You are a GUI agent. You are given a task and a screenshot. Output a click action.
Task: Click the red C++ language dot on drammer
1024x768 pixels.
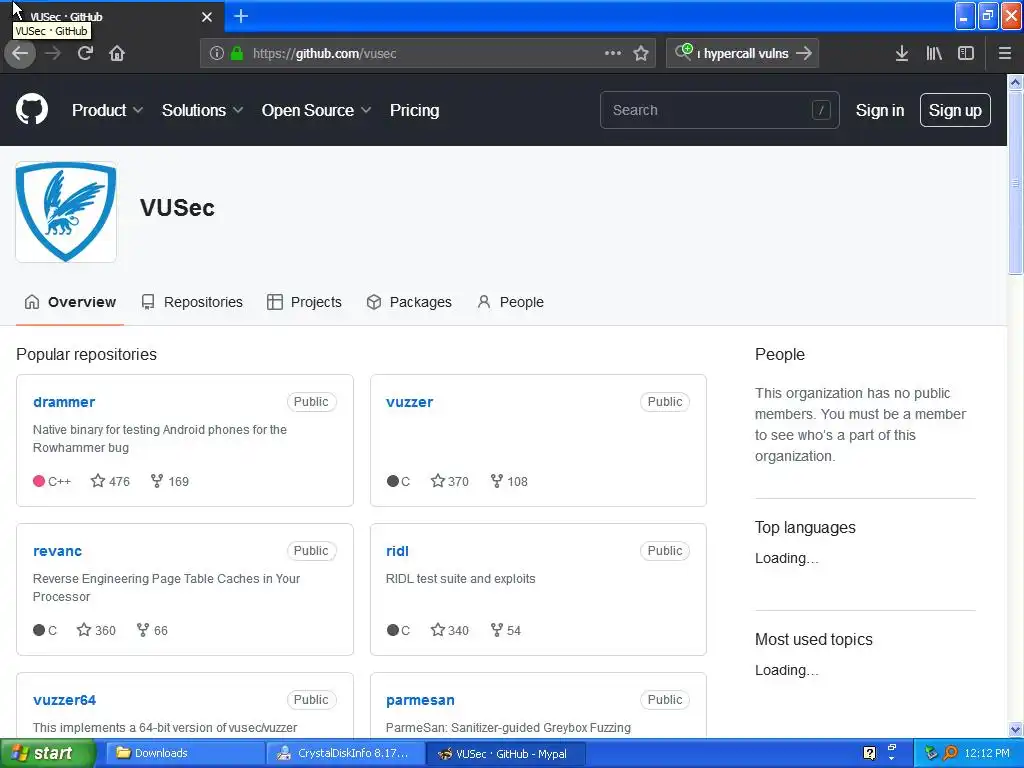point(39,481)
